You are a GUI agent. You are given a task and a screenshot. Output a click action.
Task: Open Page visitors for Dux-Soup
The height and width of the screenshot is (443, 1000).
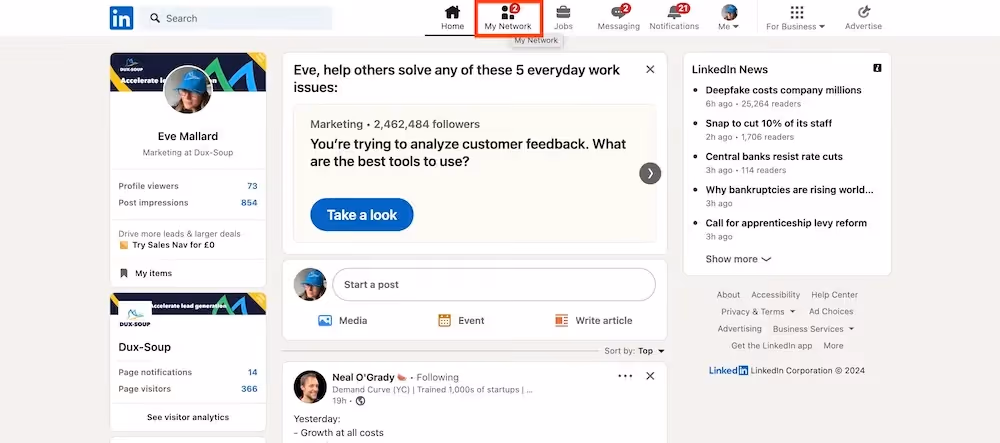pyautogui.click(x=188, y=389)
